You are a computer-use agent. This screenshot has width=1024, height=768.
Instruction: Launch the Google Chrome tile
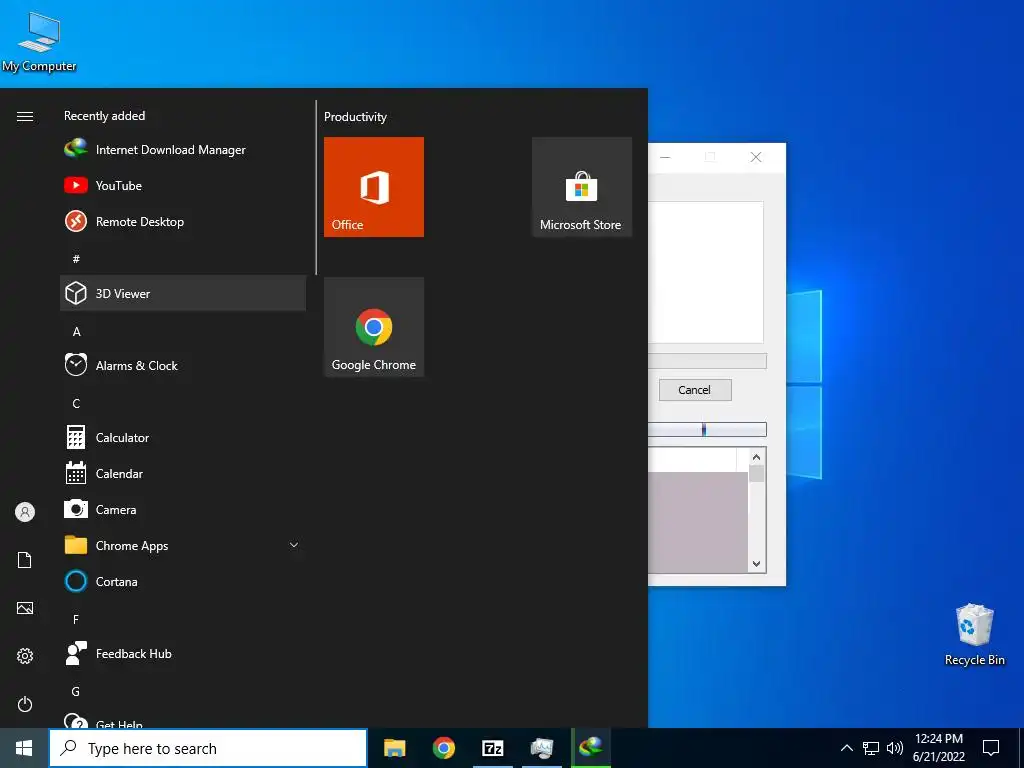point(374,327)
